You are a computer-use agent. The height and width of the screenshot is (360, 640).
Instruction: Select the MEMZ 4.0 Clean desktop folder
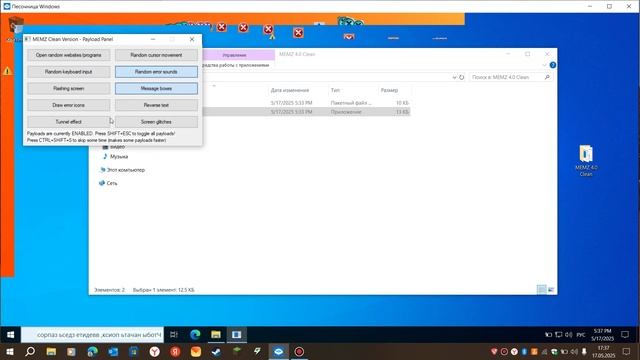[x=586, y=161]
